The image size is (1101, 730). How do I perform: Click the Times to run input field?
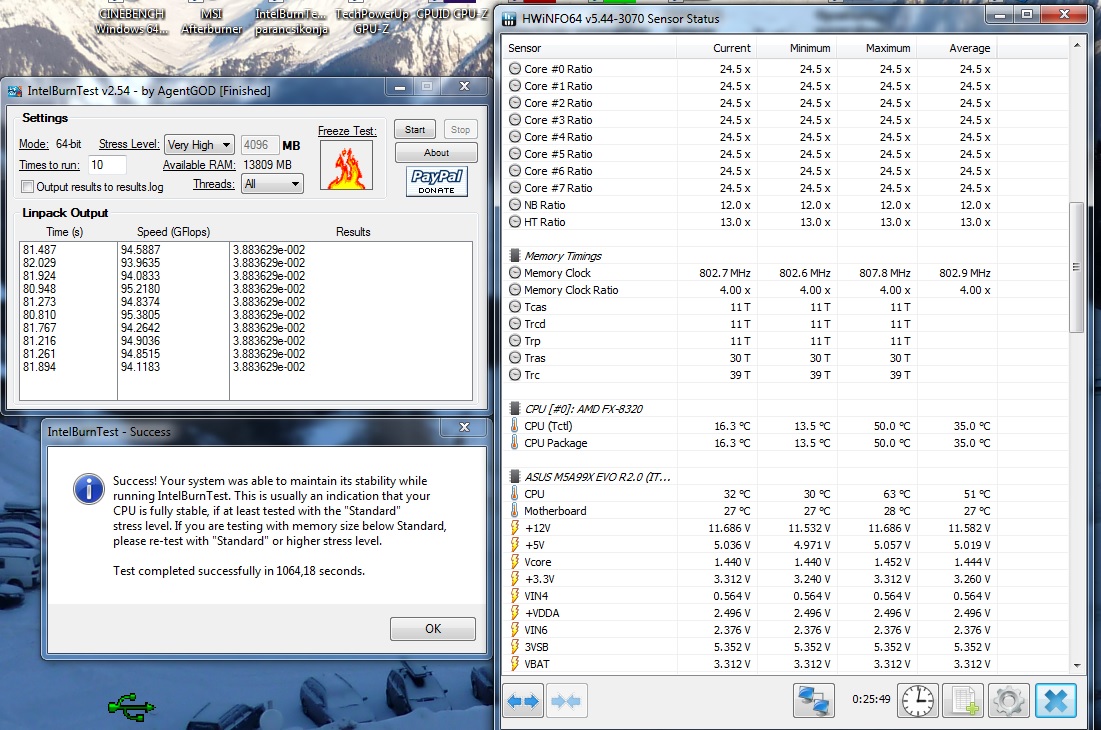click(107, 165)
